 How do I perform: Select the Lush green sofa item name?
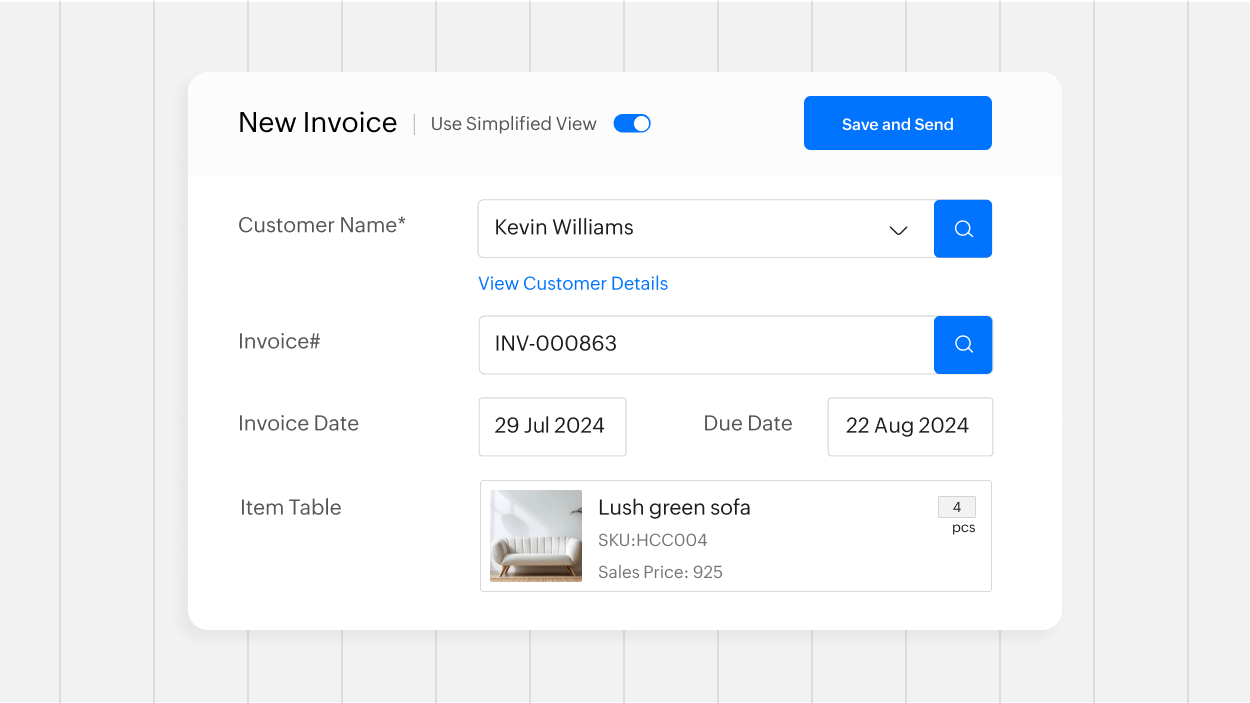(x=674, y=508)
